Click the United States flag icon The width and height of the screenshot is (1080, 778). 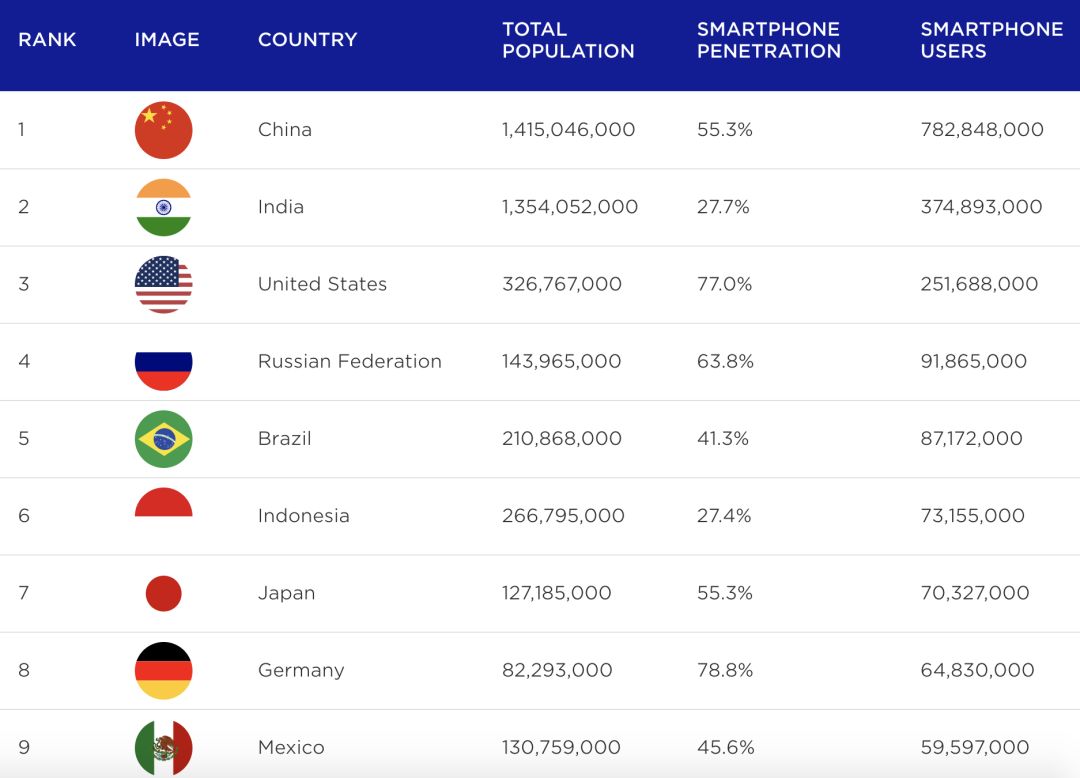pos(163,284)
